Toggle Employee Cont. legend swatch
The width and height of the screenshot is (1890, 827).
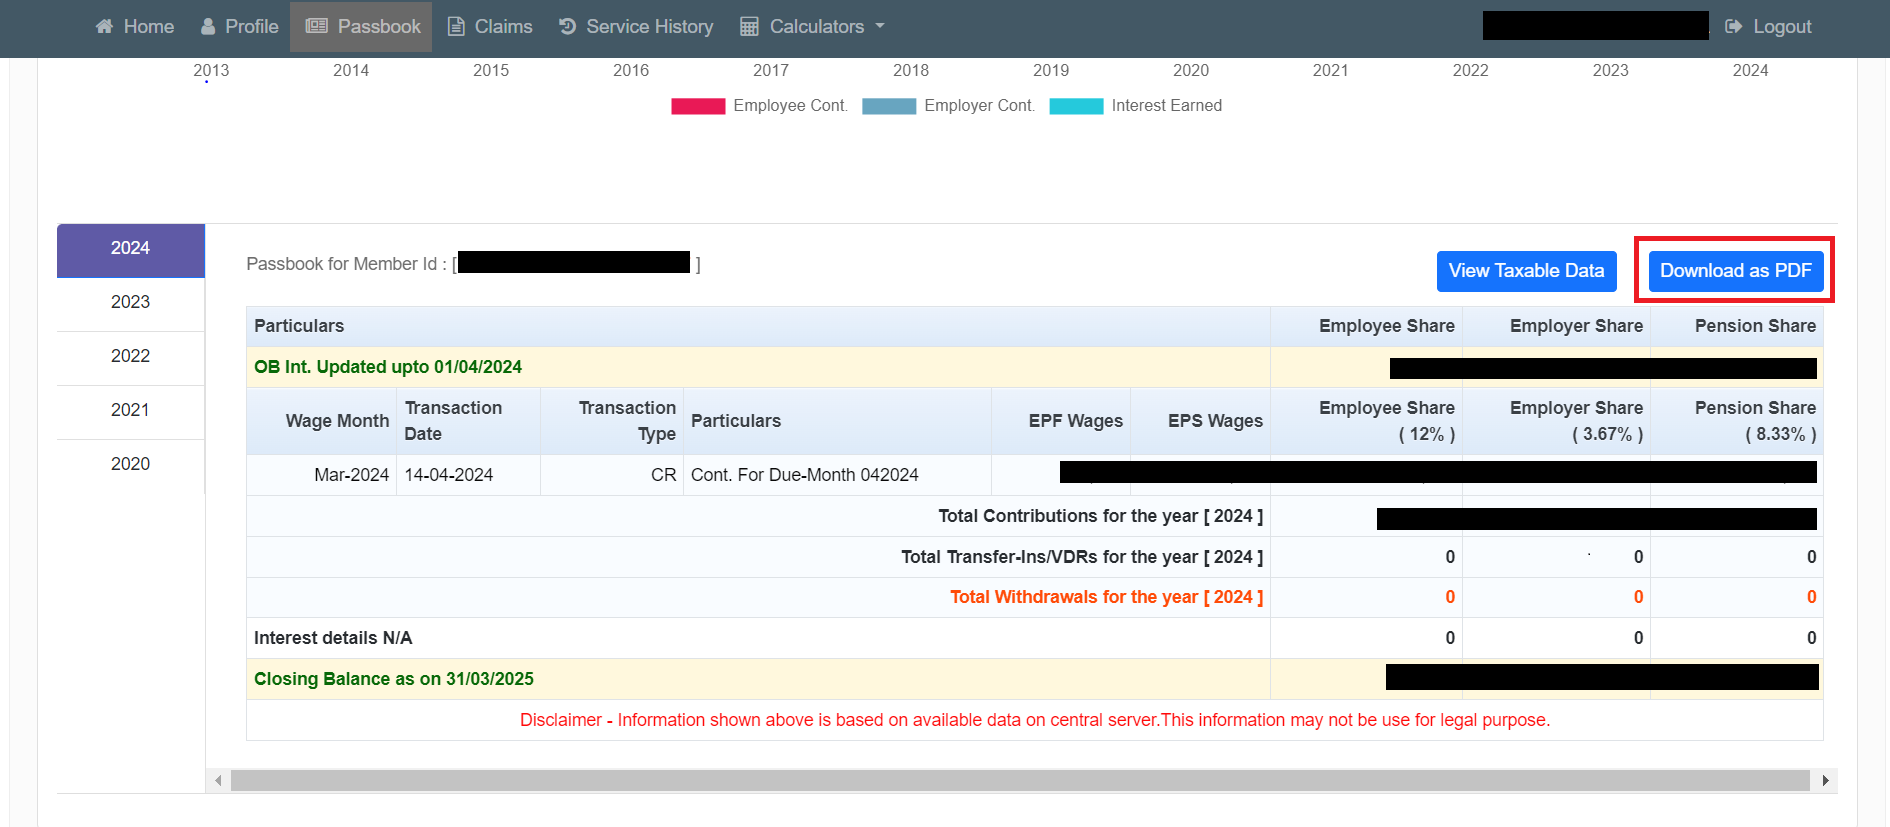698,106
